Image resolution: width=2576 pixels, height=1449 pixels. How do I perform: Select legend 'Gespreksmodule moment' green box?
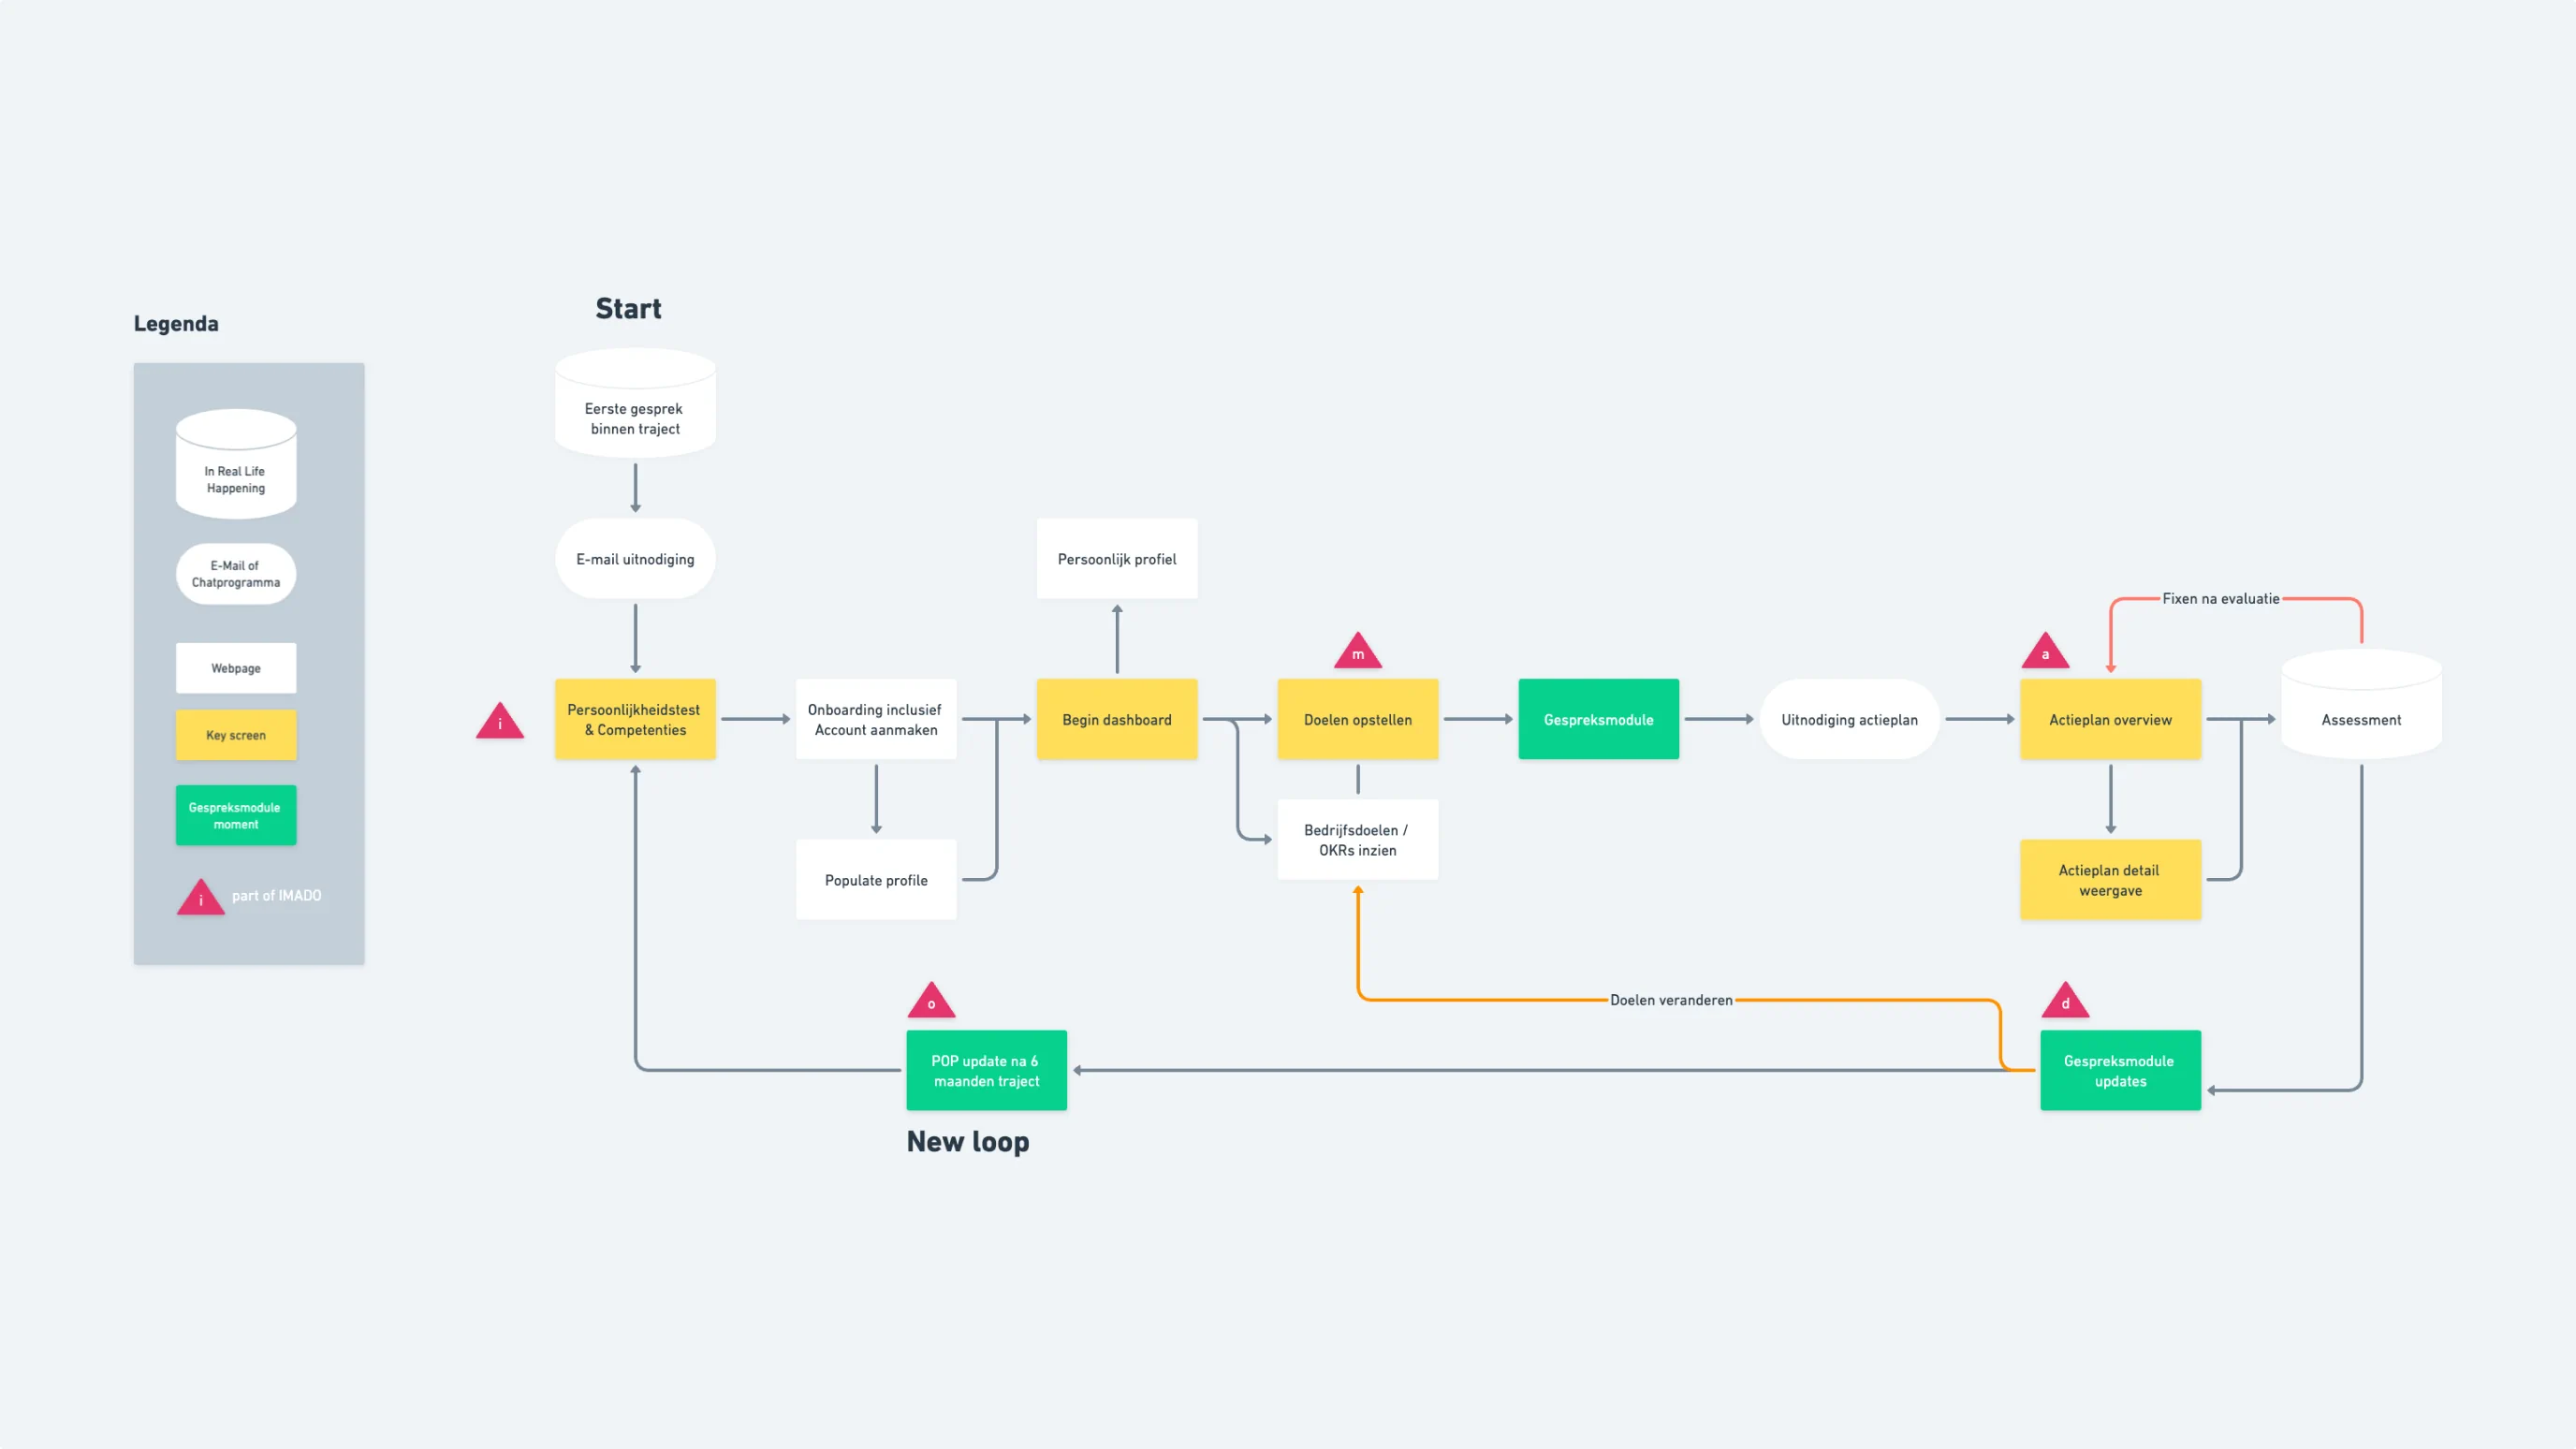(x=236, y=815)
